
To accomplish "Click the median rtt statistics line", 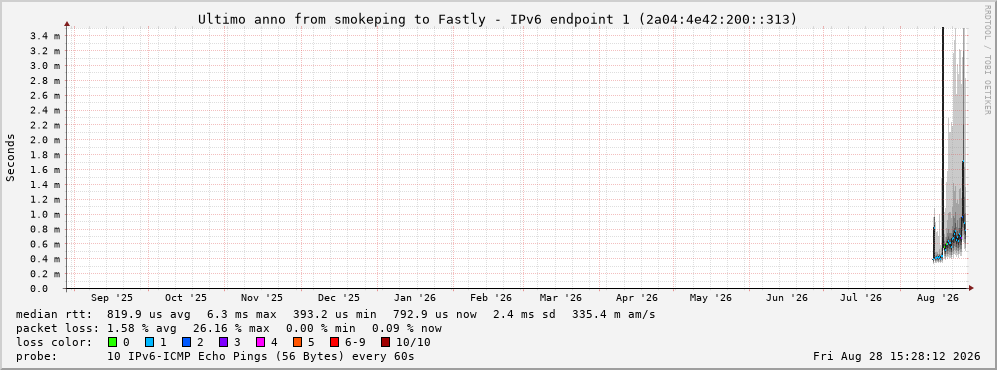I will click(335, 314).
